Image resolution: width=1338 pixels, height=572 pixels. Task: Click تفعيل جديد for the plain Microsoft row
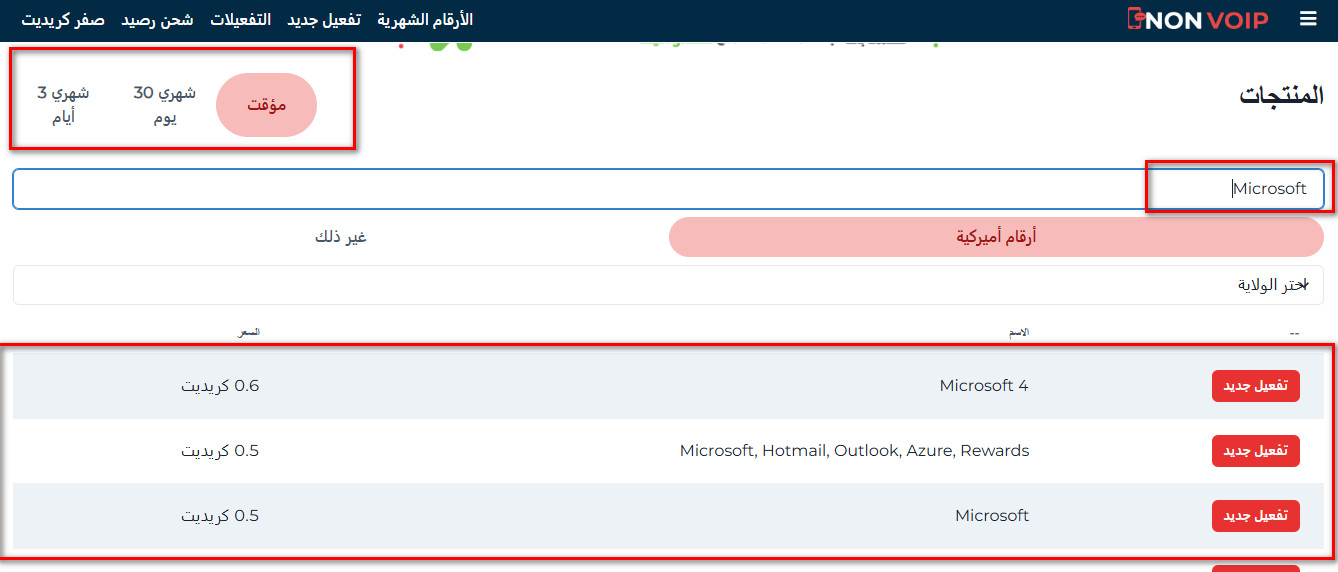click(x=1256, y=516)
